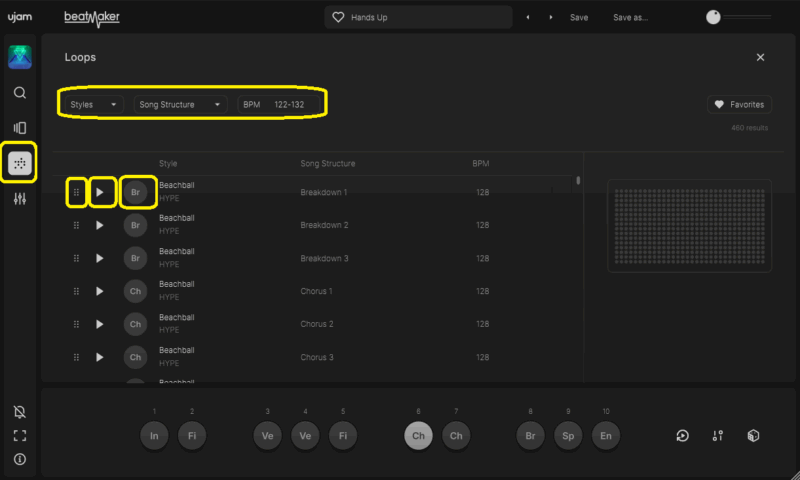This screenshot has height=480, width=800.
Task: Select the Breakdown 1 text in list
Action: (323, 192)
